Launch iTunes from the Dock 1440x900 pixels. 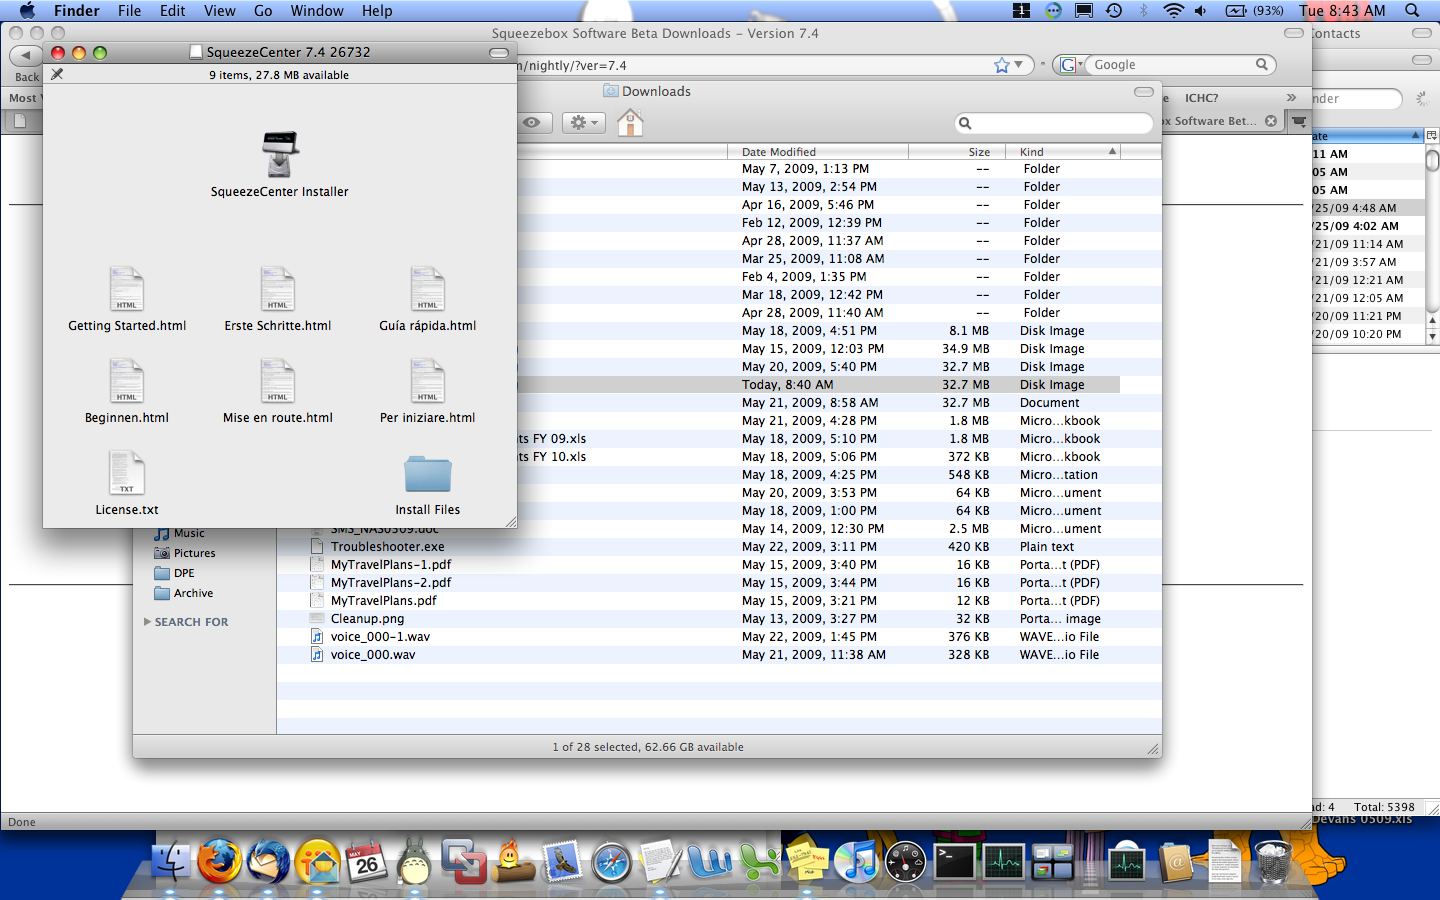pos(855,862)
